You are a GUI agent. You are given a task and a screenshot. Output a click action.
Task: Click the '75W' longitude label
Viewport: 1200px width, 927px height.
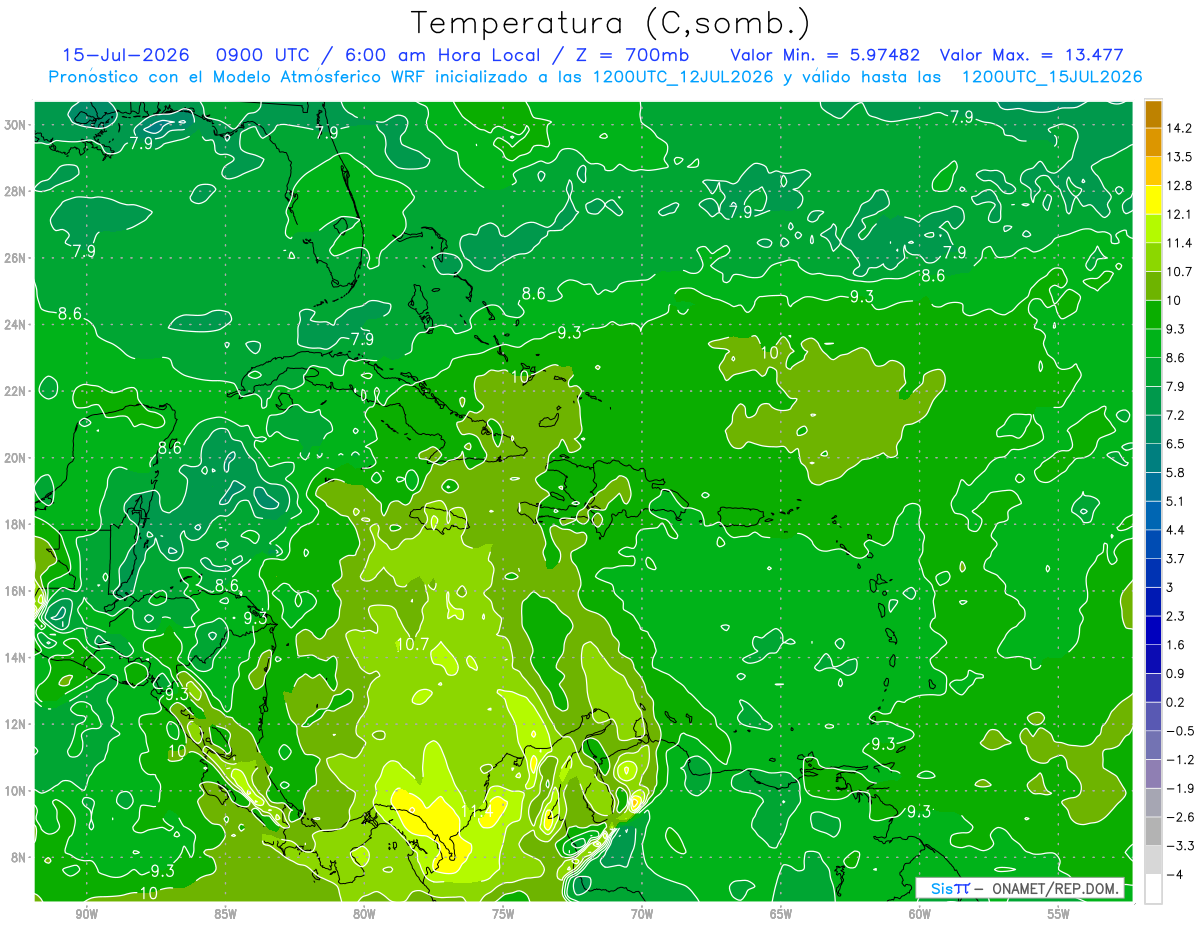pos(503,914)
